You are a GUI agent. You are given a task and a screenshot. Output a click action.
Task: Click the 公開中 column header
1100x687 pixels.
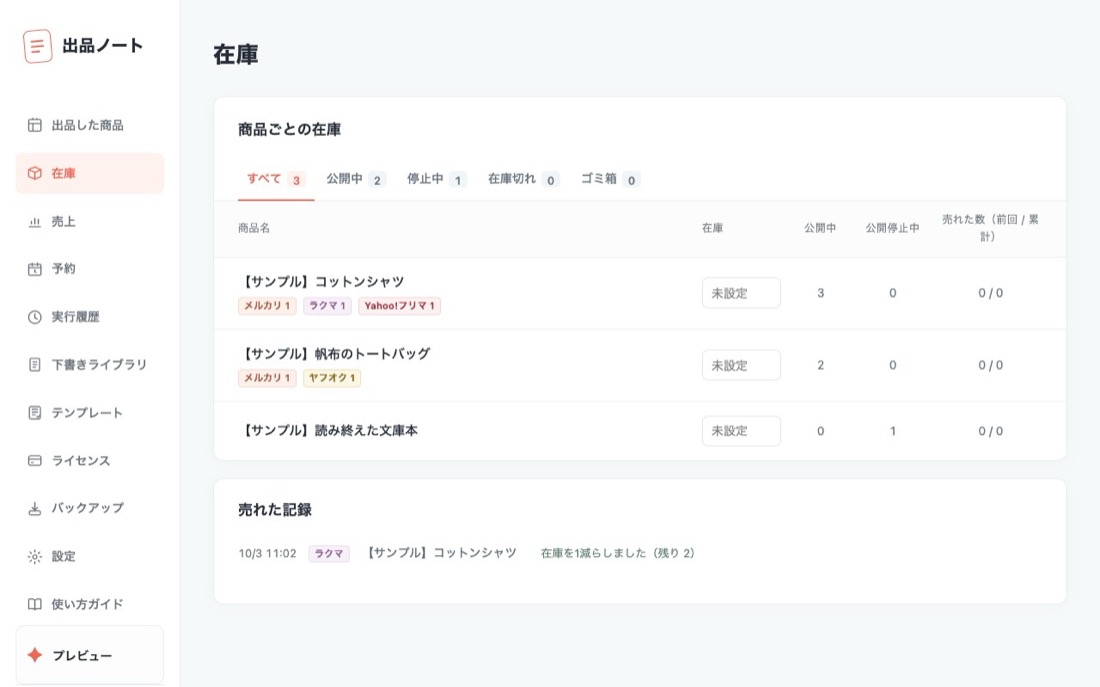pos(820,228)
